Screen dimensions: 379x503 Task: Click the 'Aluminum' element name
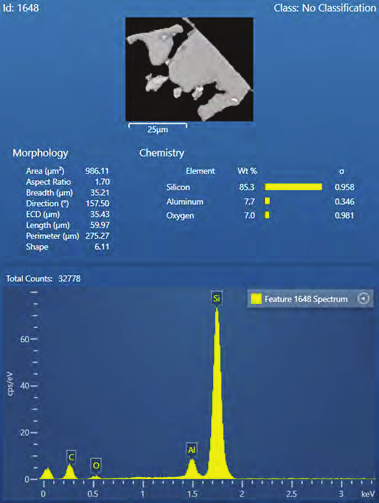185,201
